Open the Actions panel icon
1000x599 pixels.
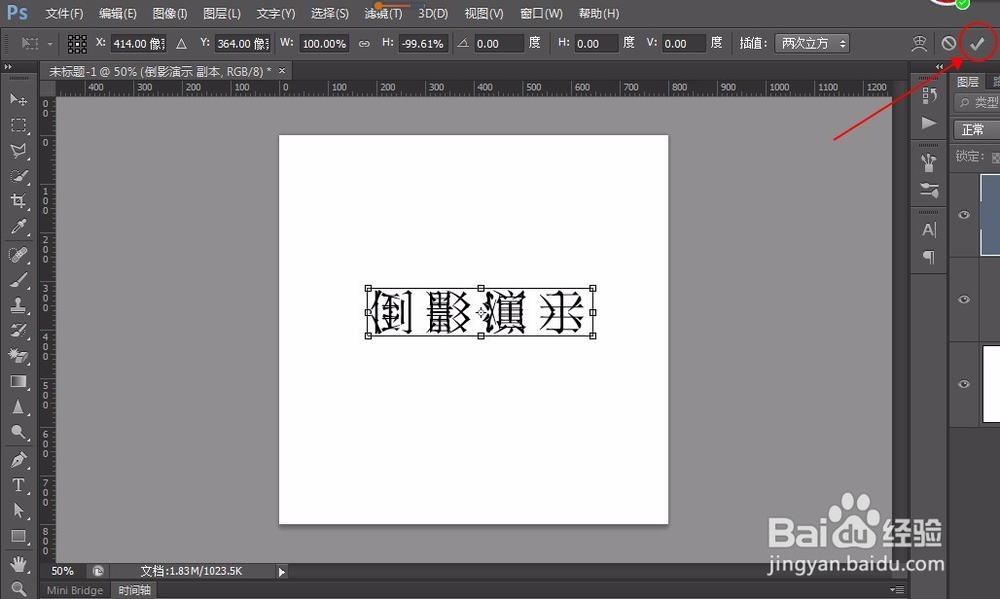pos(929,122)
